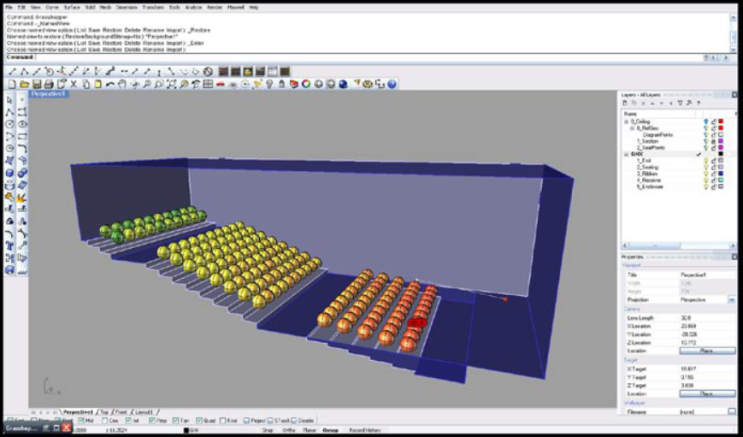Viewport: 743px width, 437px height.
Task: Open the color wheel icon
Action: coord(306,84)
